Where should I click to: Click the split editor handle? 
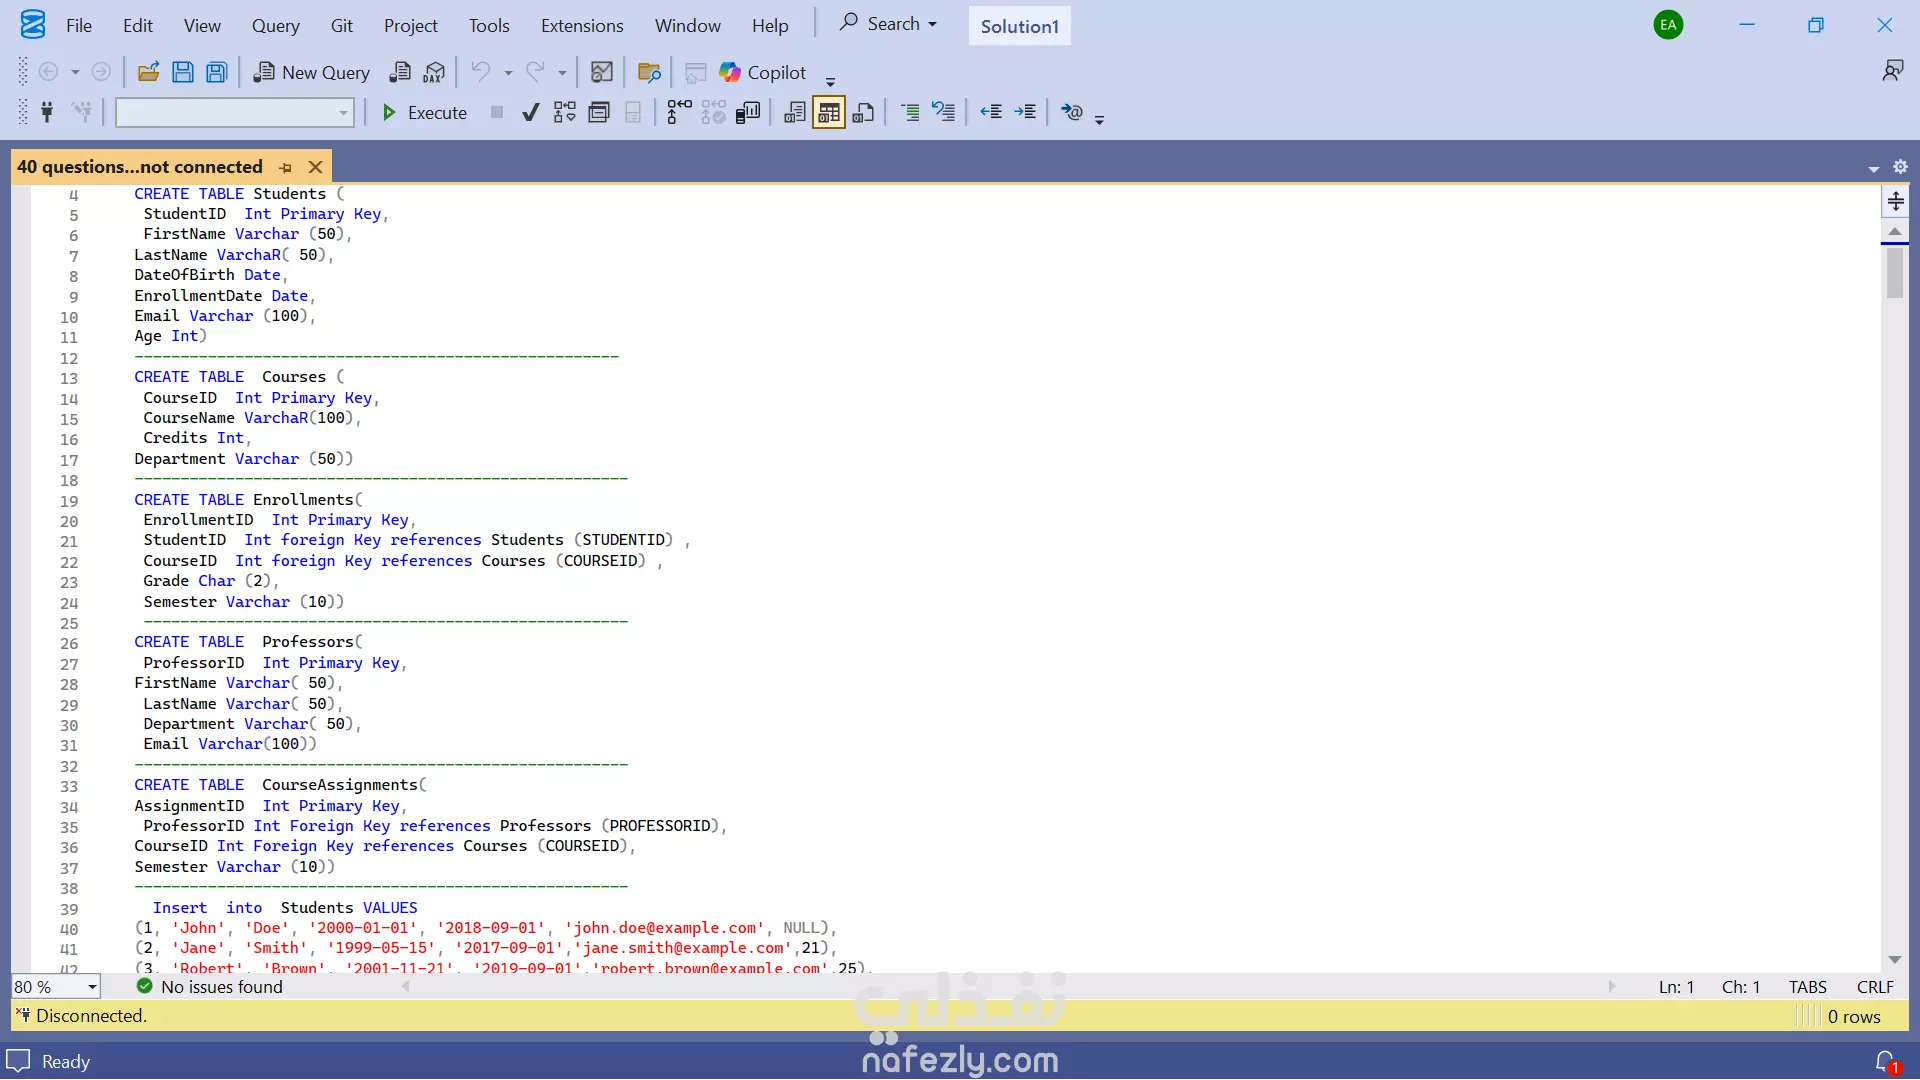pos(1895,201)
